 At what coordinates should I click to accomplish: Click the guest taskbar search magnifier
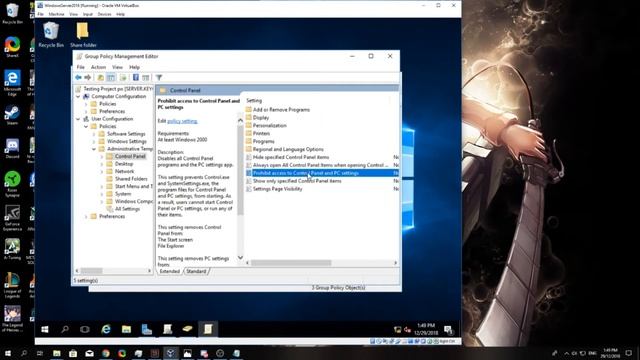(x=65, y=329)
